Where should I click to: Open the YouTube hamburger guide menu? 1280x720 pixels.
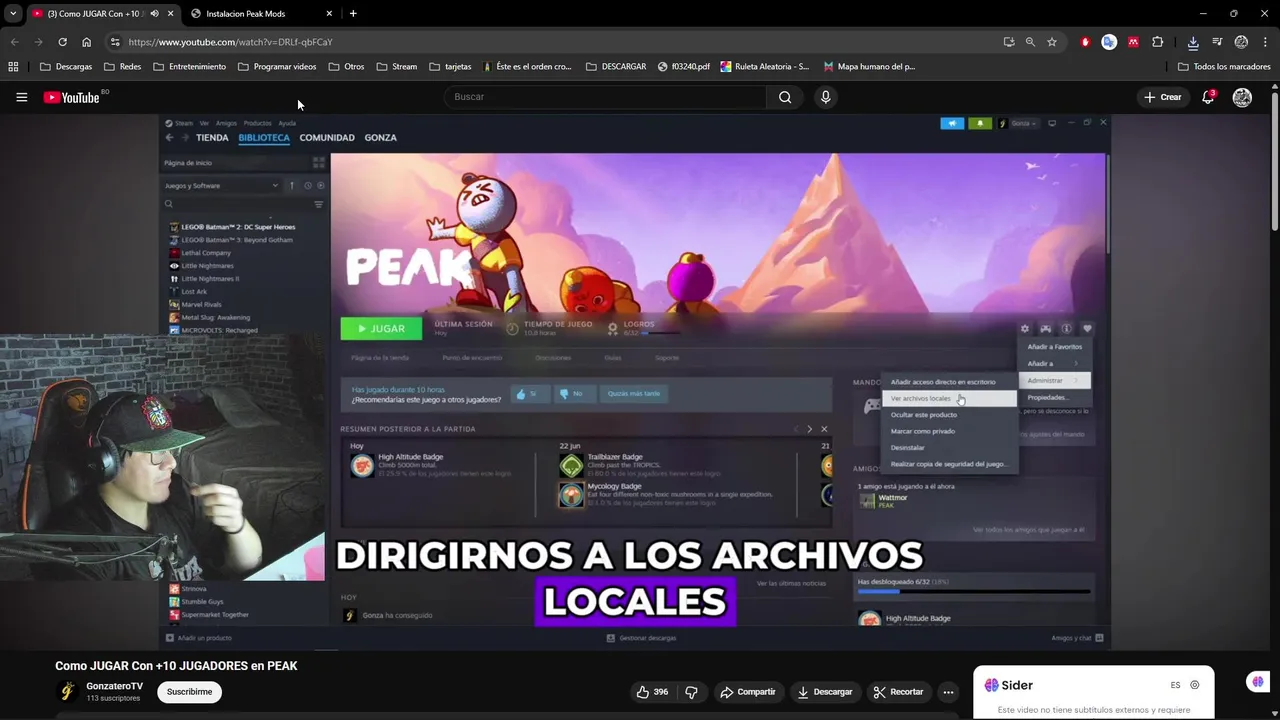21,97
